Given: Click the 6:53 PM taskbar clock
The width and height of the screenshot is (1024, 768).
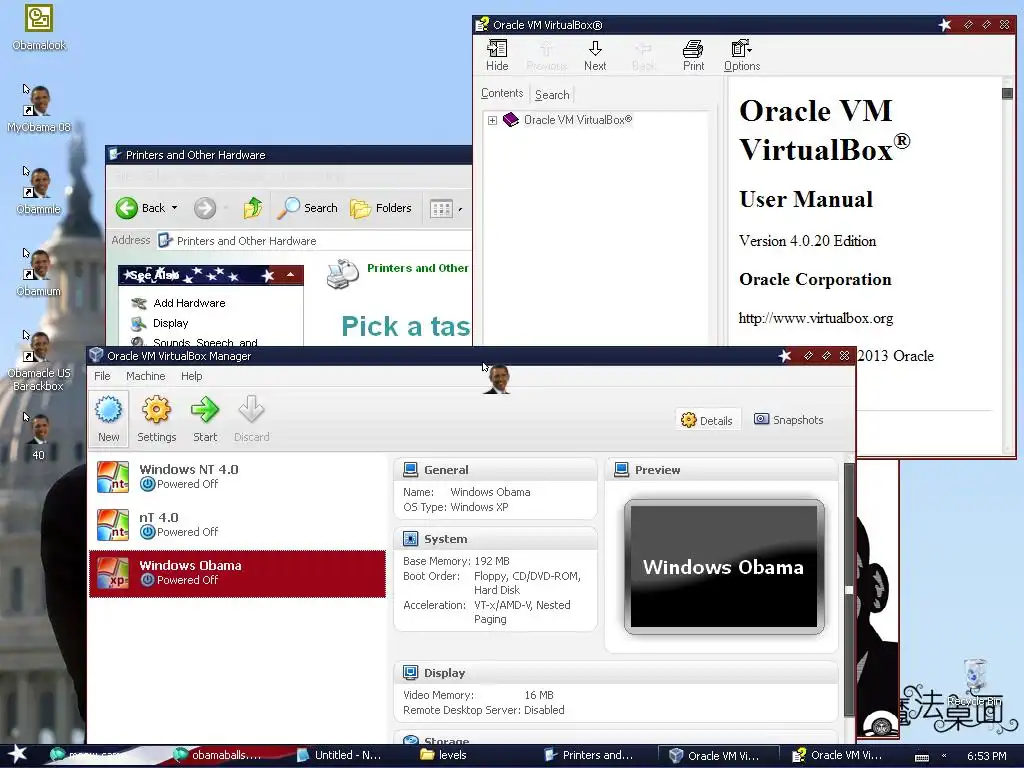Looking at the screenshot, I should point(987,756).
